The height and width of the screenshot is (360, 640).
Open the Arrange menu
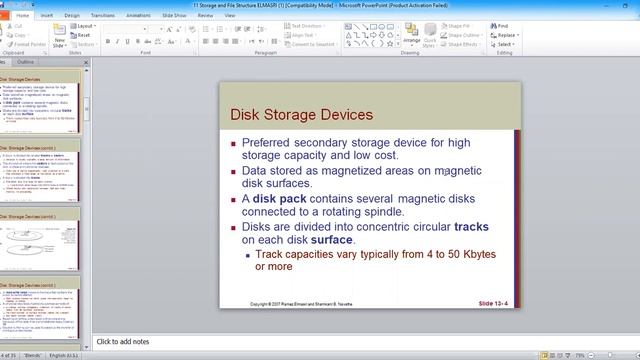tap(411, 34)
